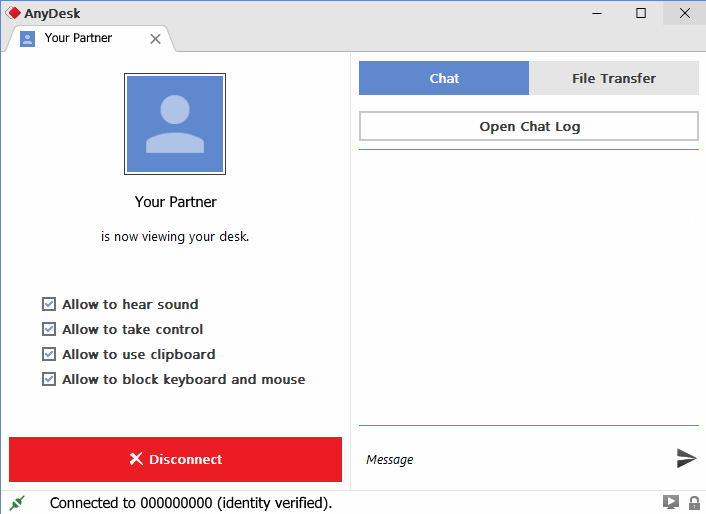This screenshot has height=514, width=706.
Task: Click the red Disconnect button
Action: click(x=175, y=459)
